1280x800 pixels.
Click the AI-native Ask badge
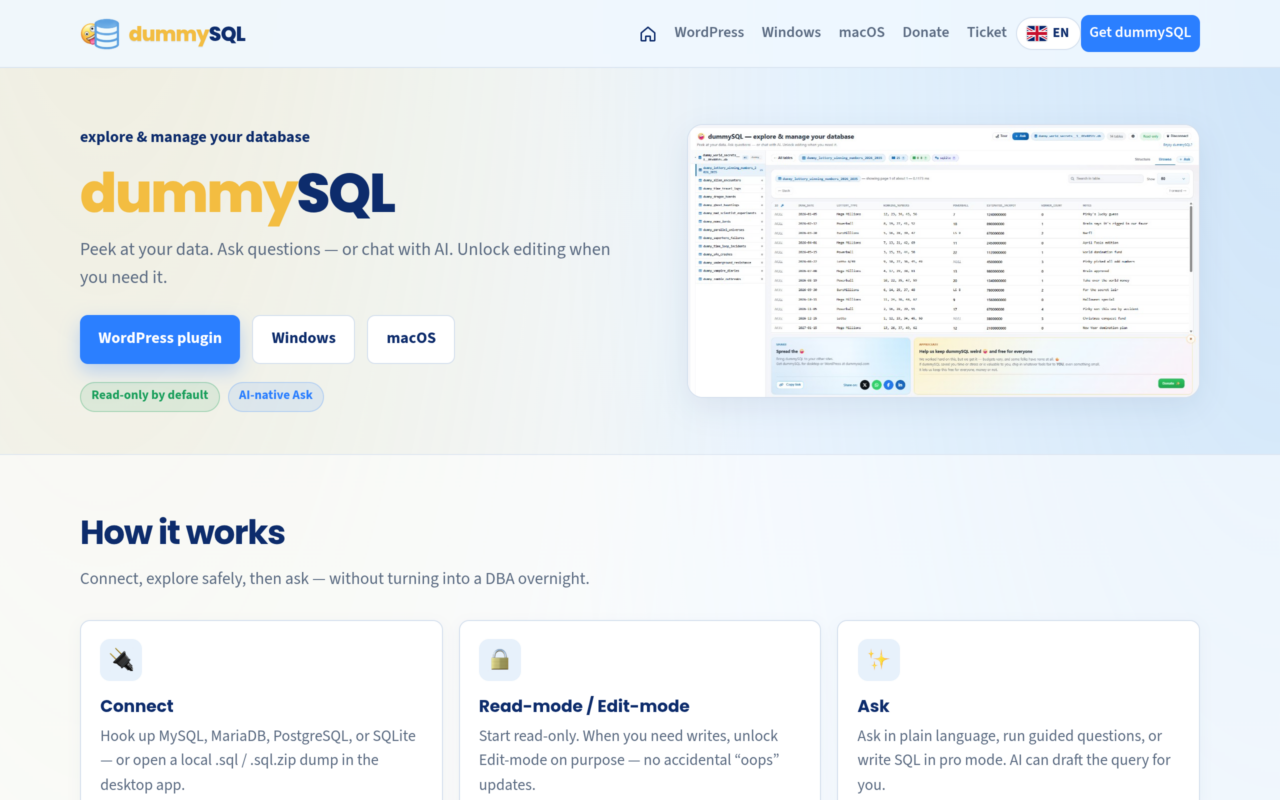click(x=276, y=396)
